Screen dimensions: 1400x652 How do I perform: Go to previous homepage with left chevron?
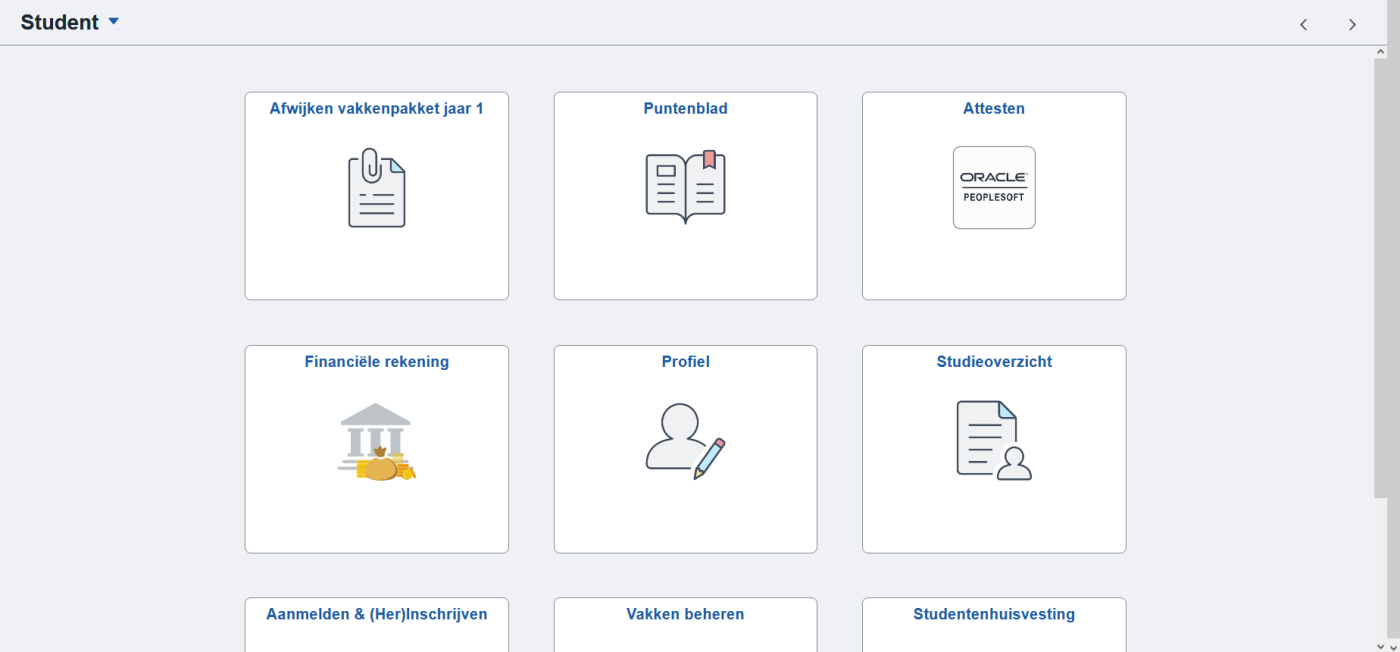(1303, 24)
